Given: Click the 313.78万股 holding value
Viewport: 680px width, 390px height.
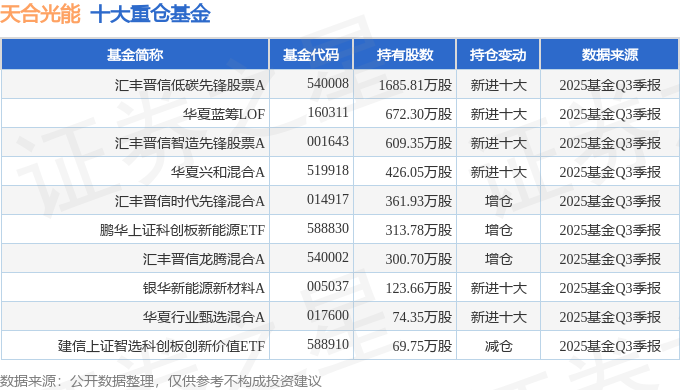Looking at the screenshot, I should [418, 230].
